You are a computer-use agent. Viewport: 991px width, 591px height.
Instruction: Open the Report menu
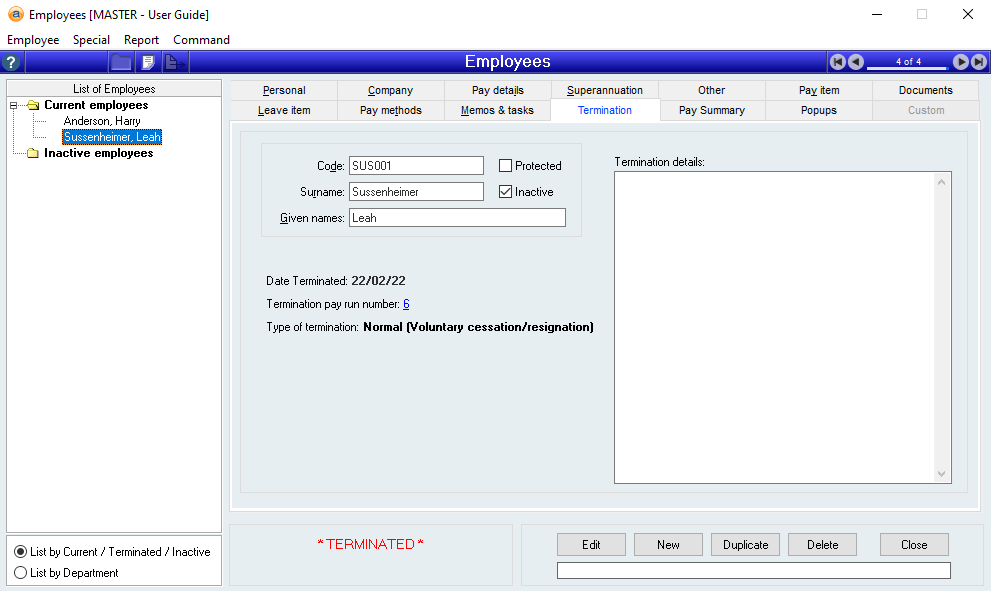141,40
